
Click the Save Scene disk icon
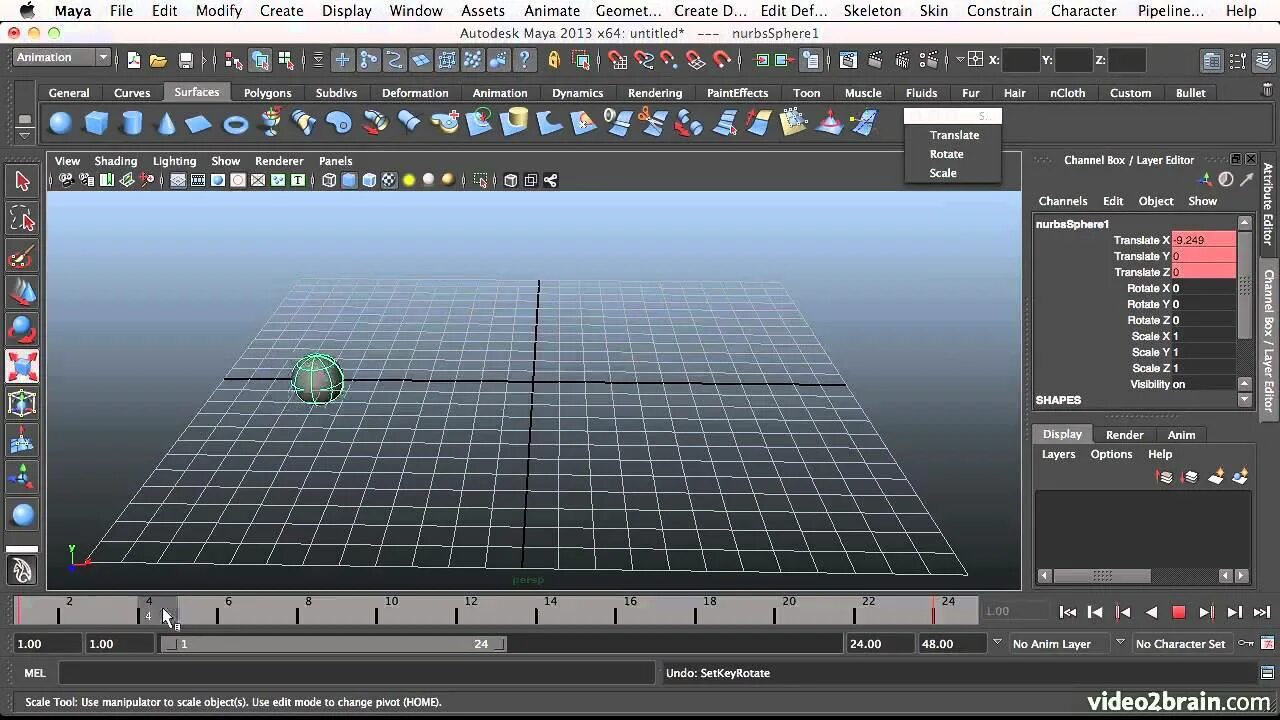coord(185,60)
